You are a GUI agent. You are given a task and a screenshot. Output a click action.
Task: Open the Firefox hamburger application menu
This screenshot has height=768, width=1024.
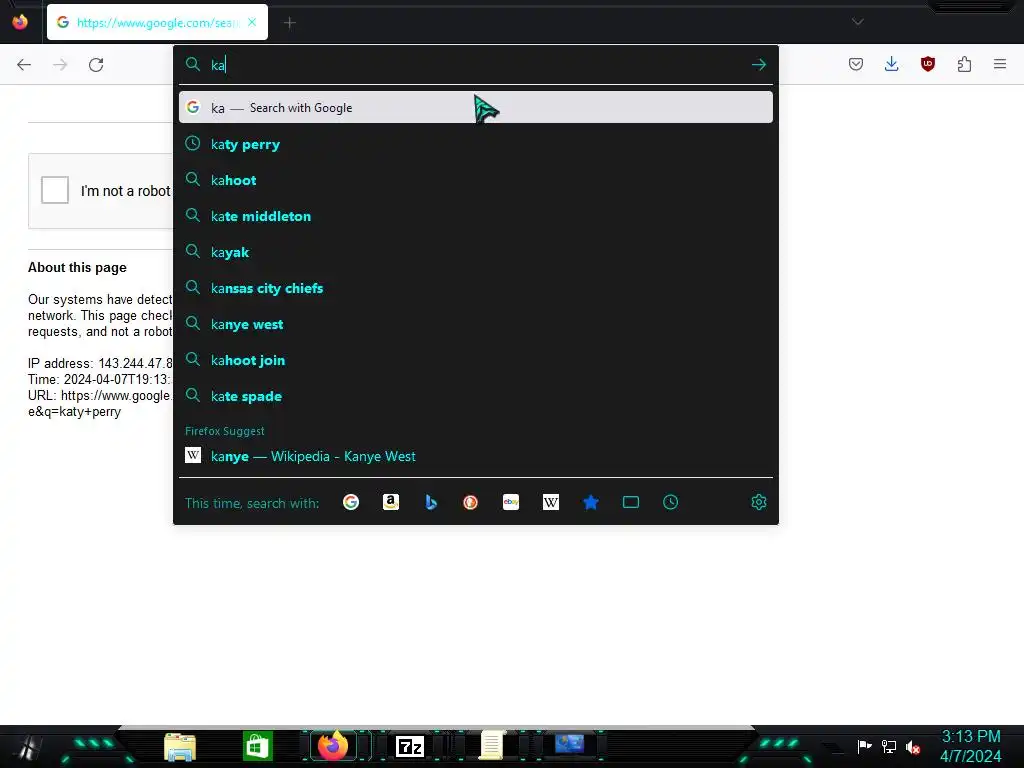pyautogui.click(x=1000, y=64)
